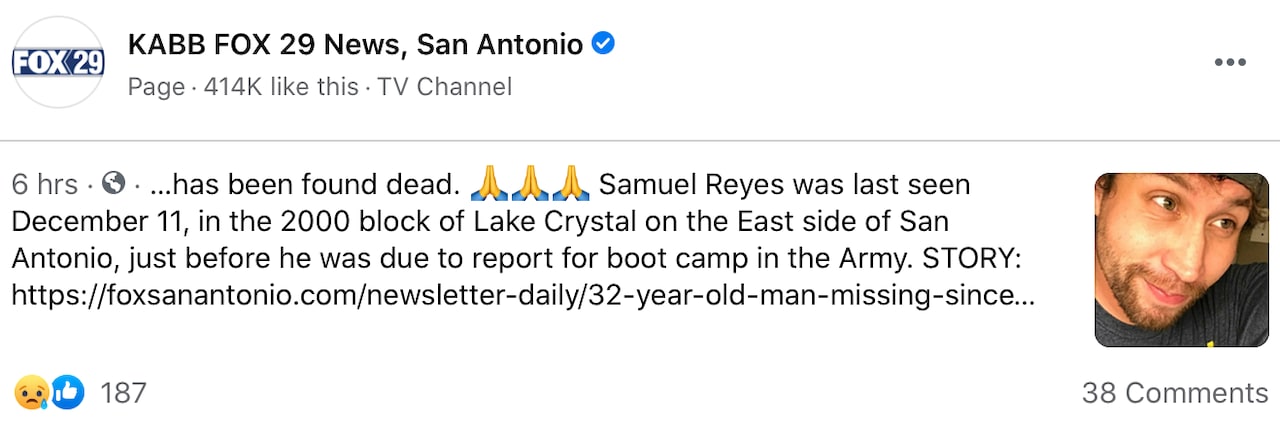The height and width of the screenshot is (429, 1280).
Task: Show the 187 reactions list
Action: click(123, 393)
